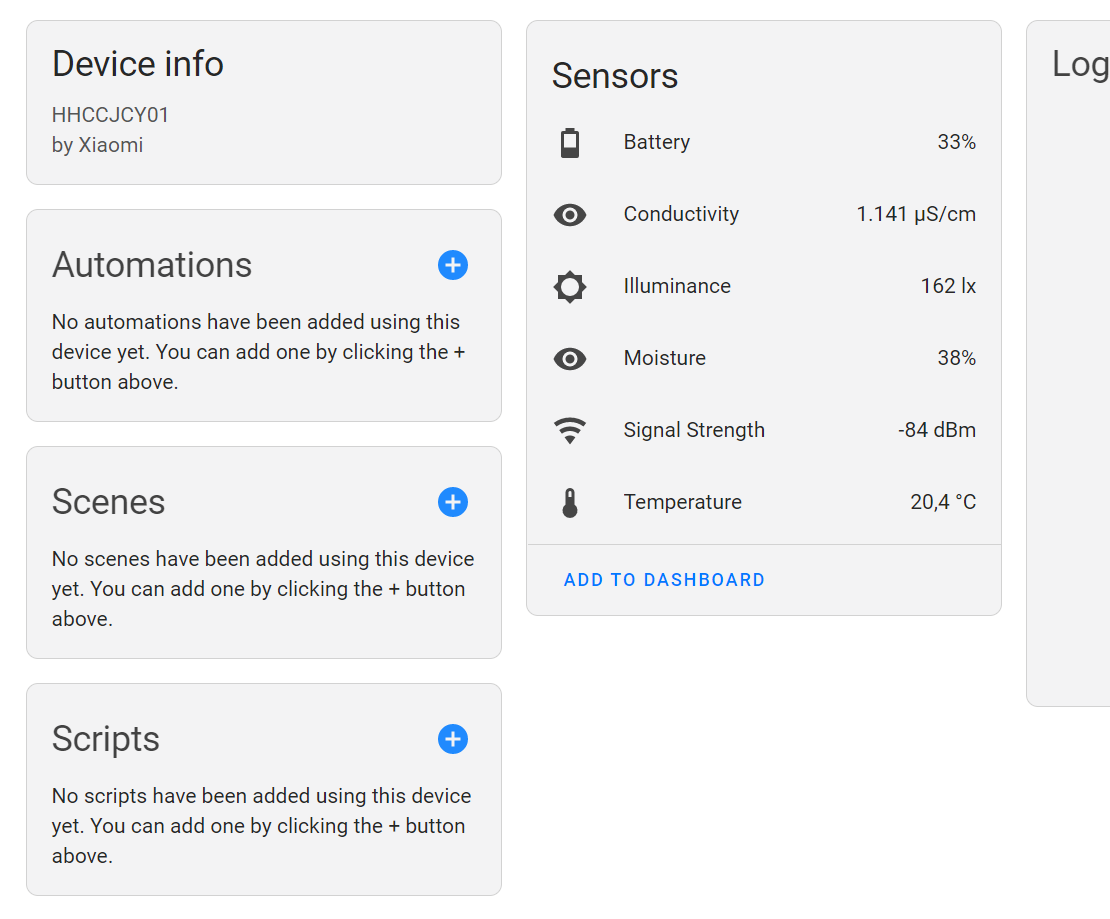1110x919 pixels.
Task: Select the Moisture eye icon
Action: [x=570, y=358]
